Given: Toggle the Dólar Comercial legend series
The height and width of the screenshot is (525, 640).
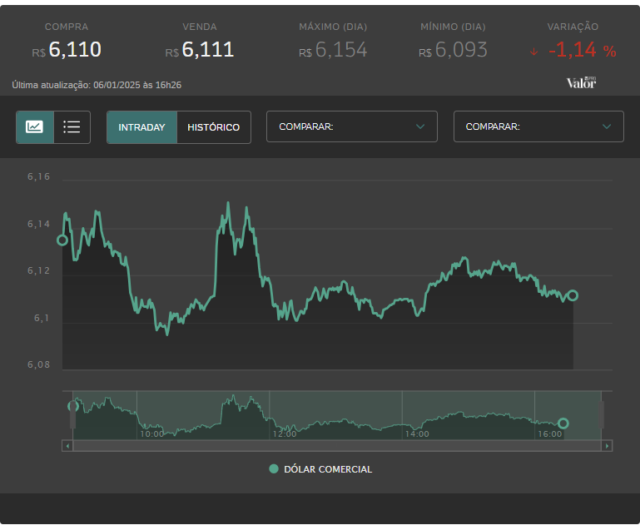Looking at the screenshot, I should 320,469.
